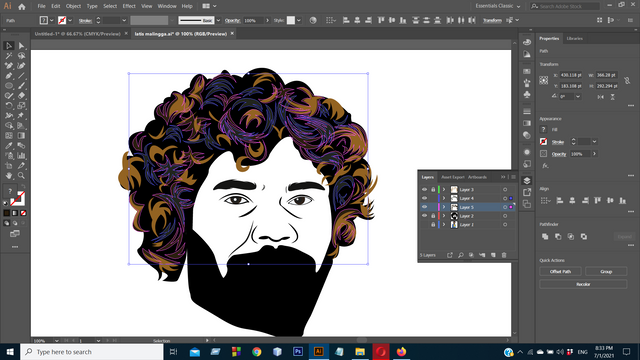Open the Layers panel dock icon
This screenshot has height=360, width=640.
coord(527,180)
